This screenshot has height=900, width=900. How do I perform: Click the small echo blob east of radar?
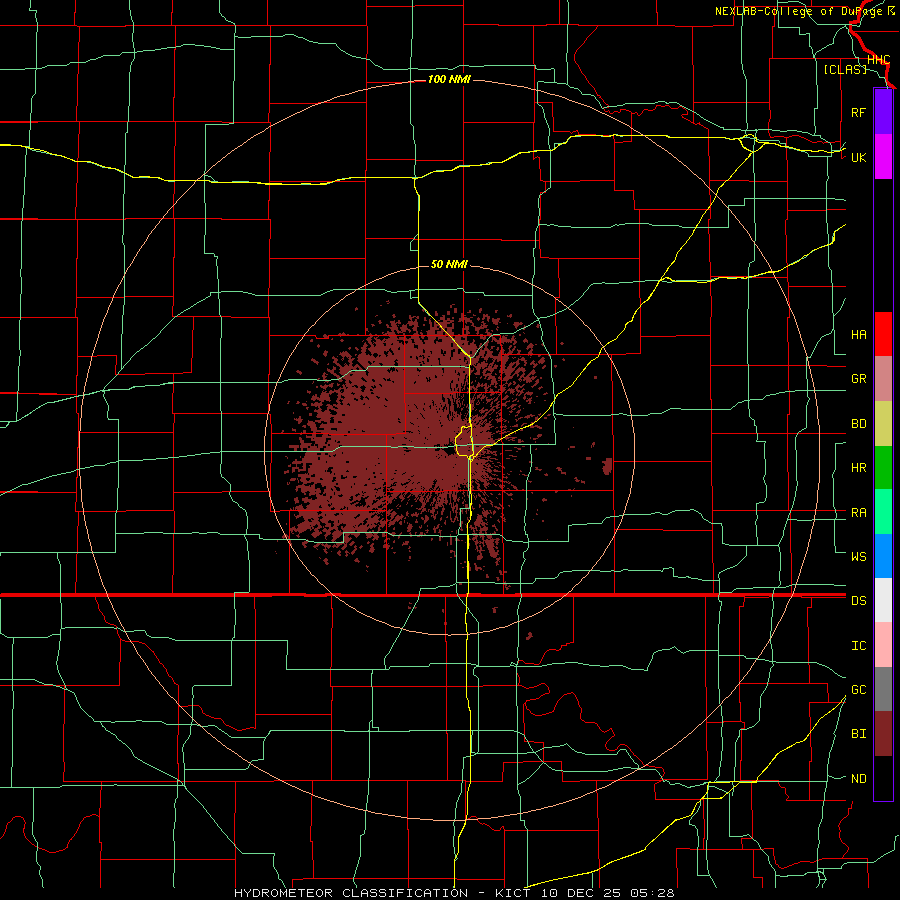tap(607, 466)
